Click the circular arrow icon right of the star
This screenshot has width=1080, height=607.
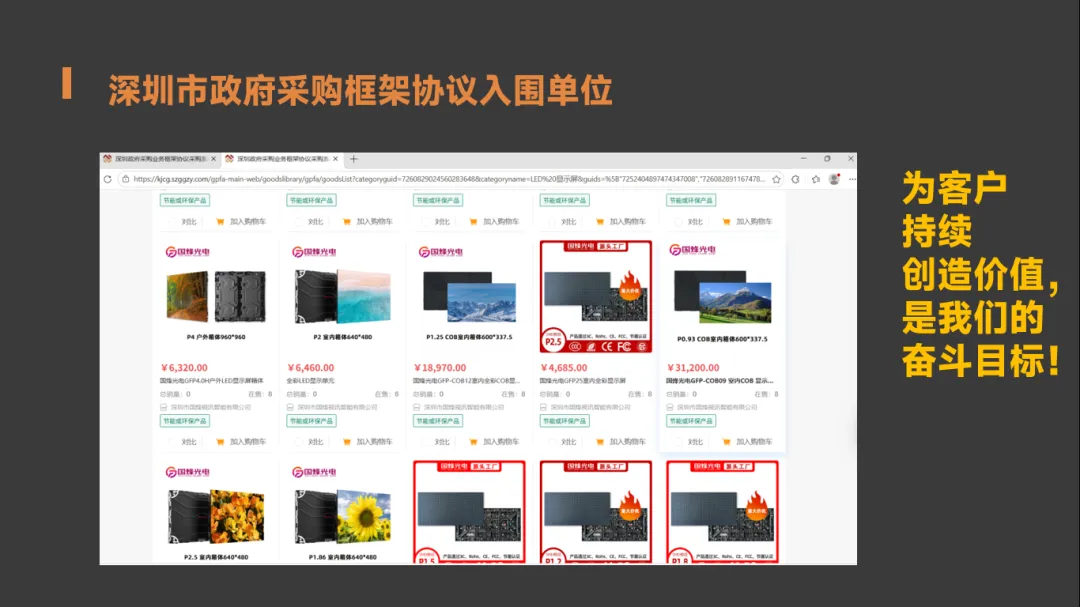(796, 179)
